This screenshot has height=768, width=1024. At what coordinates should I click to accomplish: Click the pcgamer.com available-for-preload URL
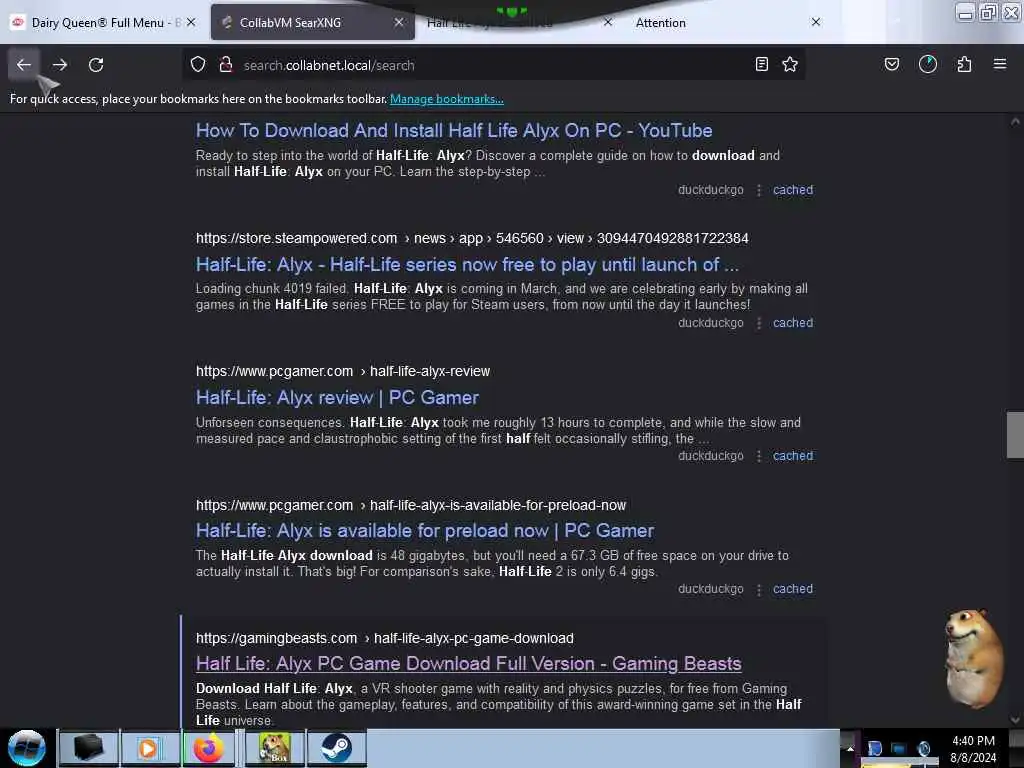click(411, 505)
